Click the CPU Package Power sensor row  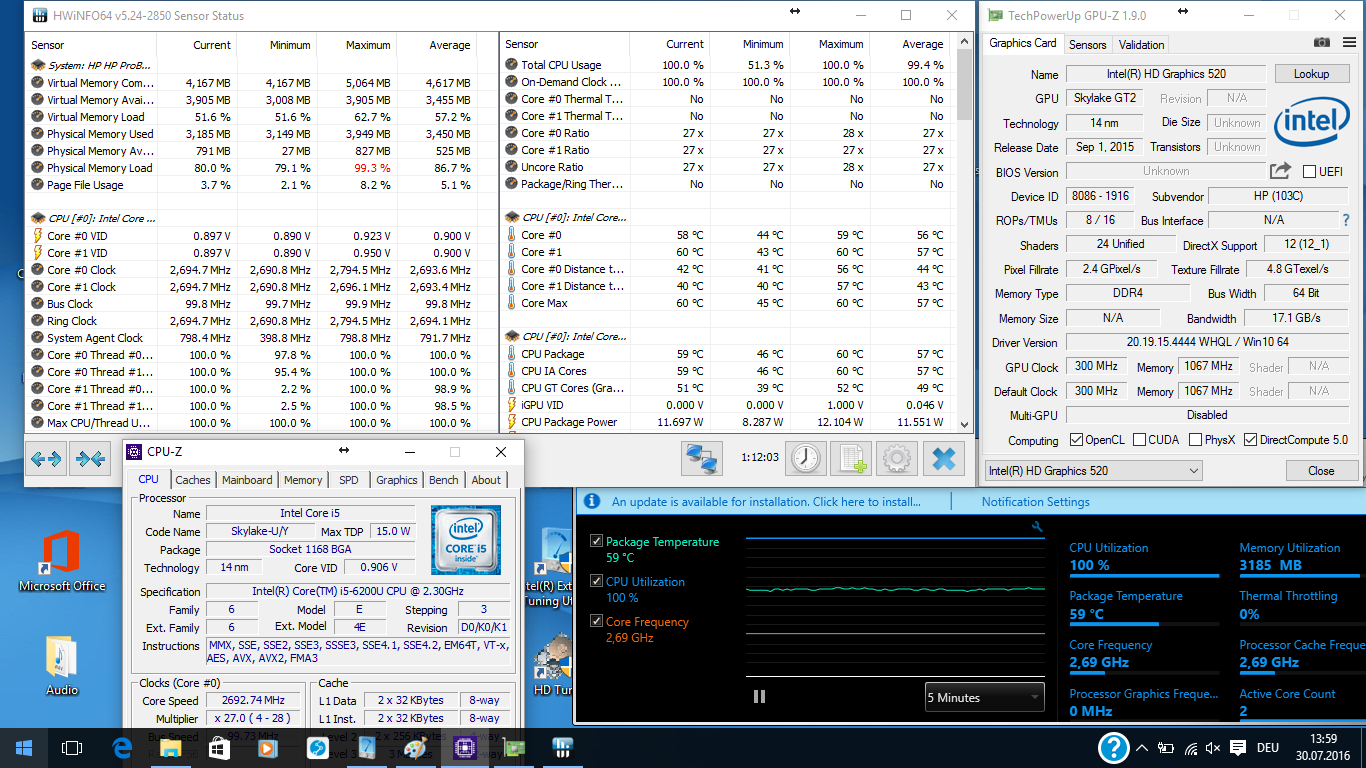point(728,422)
